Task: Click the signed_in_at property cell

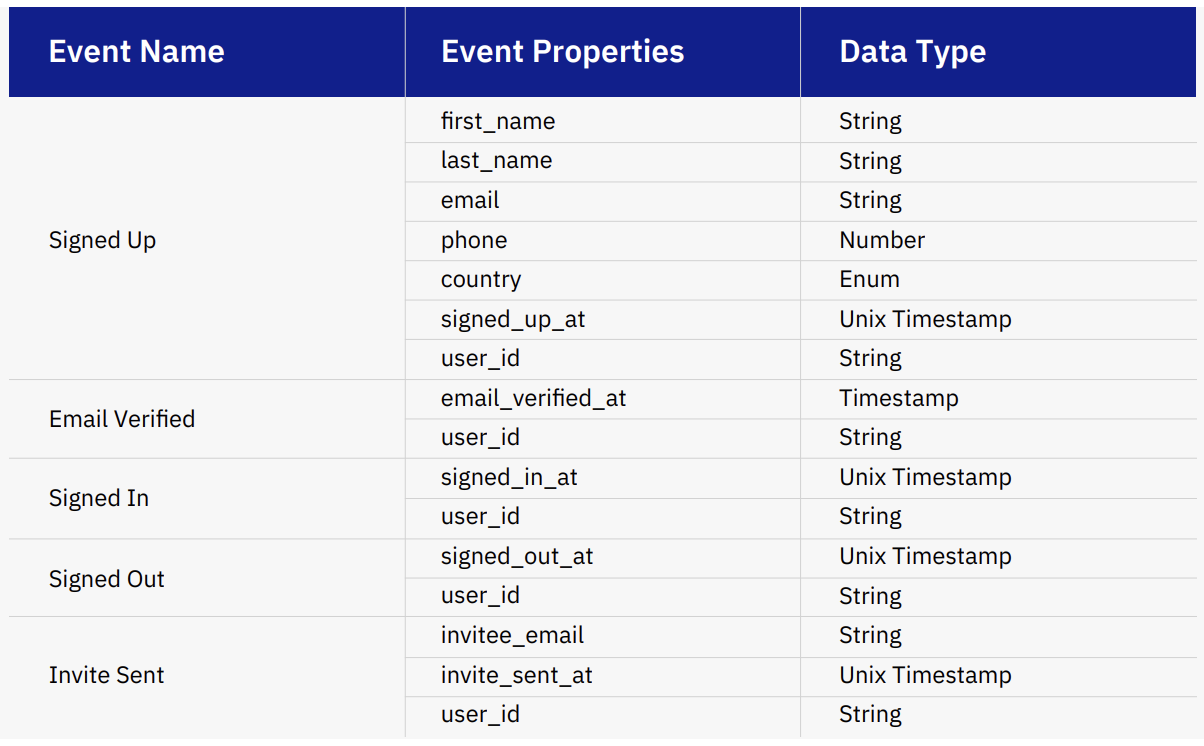Action: [509, 477]
